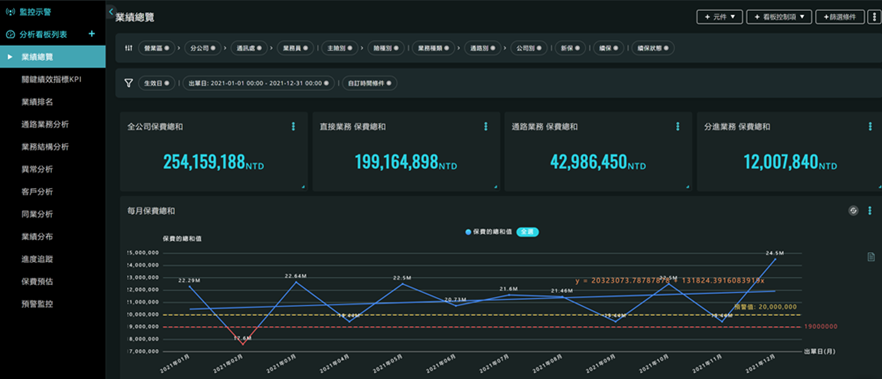Open the 看板控制項 dropdown
The height and width of the screenshot is (379, 882).
point(779,17)
